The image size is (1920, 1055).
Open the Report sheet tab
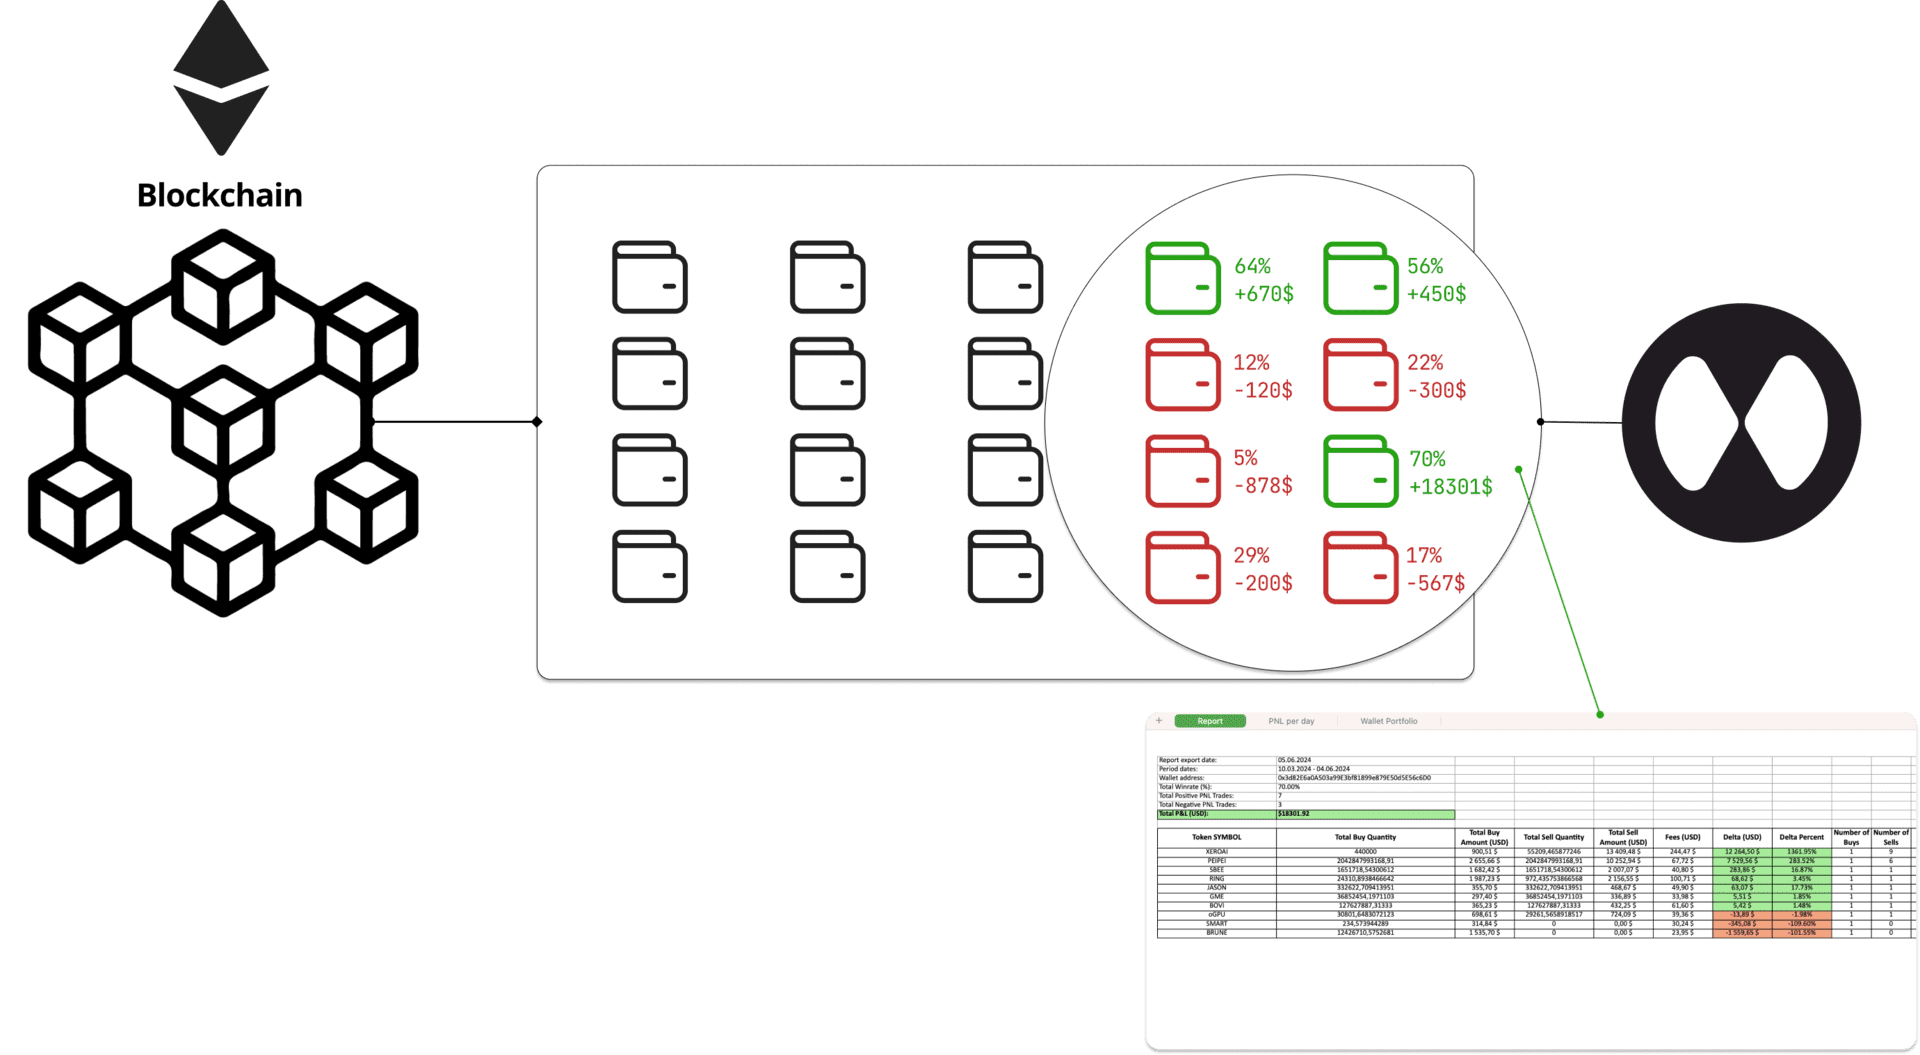(1210, 721)
